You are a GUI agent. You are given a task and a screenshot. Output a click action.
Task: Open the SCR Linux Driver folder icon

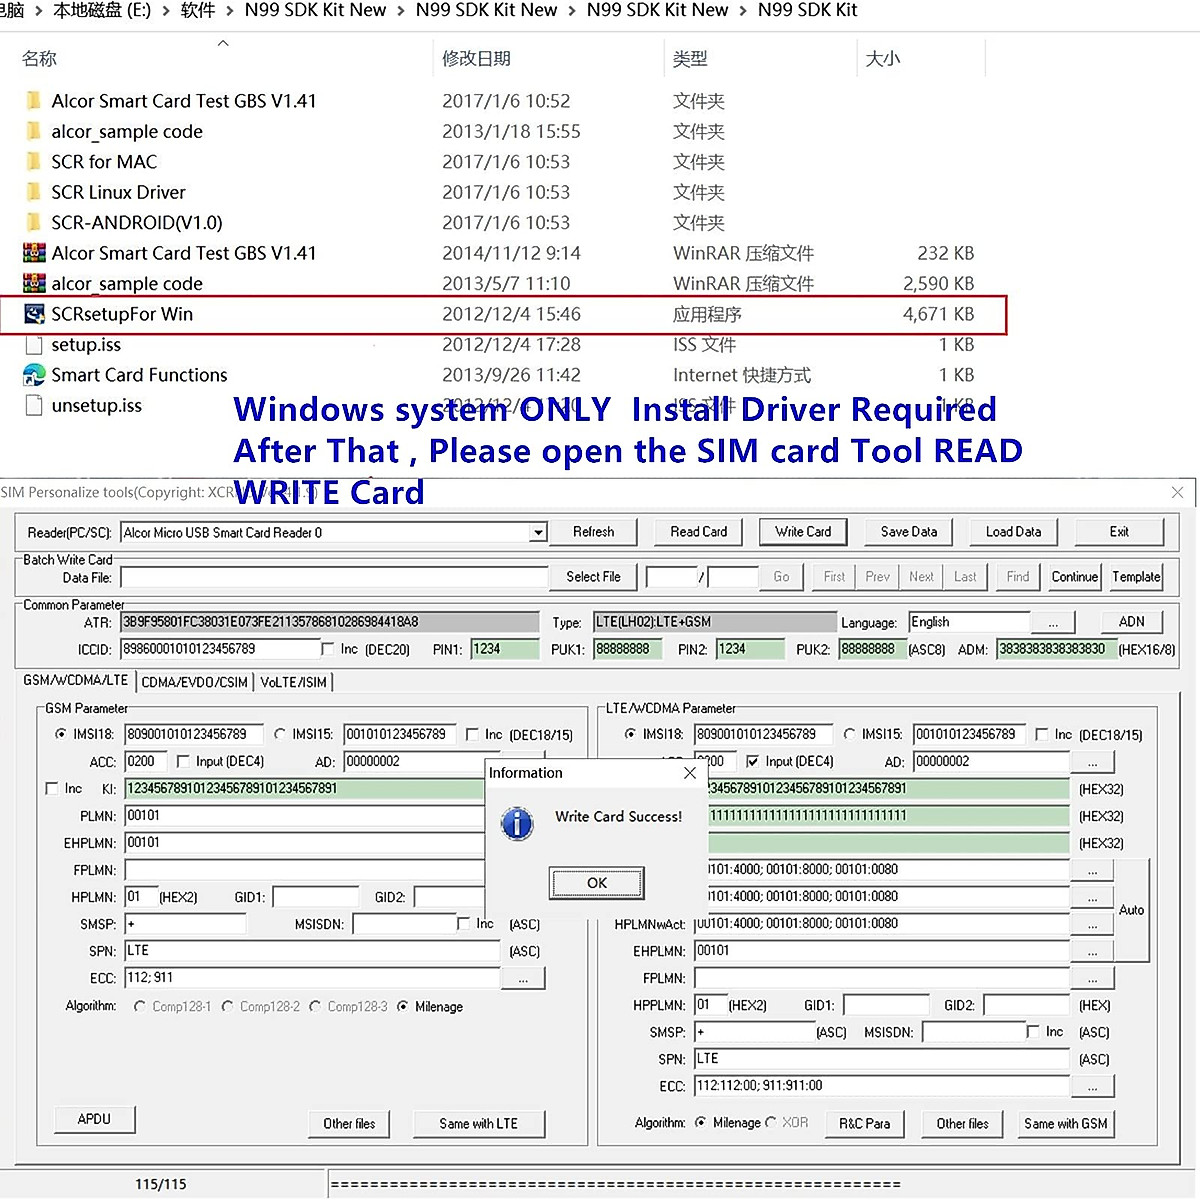click(x=34, y=192)
